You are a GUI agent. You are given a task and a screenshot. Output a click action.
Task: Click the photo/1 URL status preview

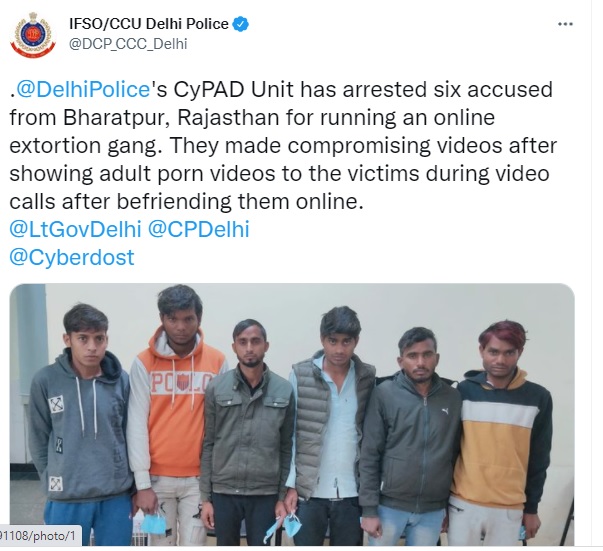point(40,536)
